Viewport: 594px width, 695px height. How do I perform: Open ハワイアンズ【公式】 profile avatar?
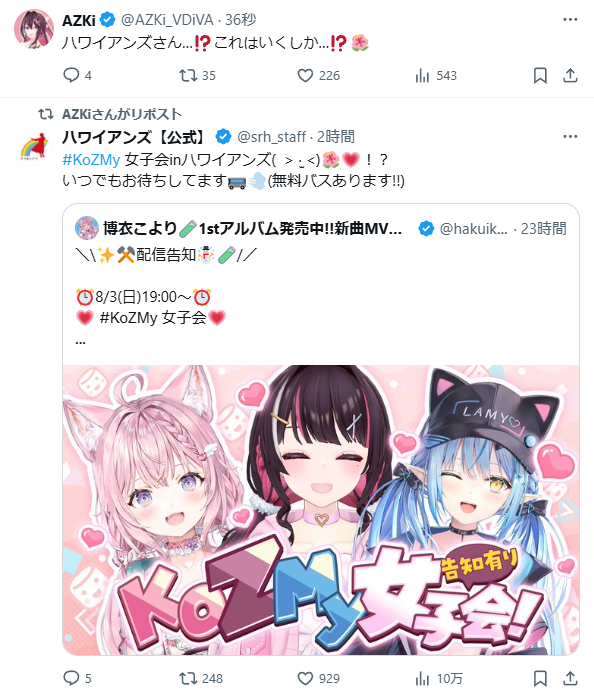[x=34, y=147]
